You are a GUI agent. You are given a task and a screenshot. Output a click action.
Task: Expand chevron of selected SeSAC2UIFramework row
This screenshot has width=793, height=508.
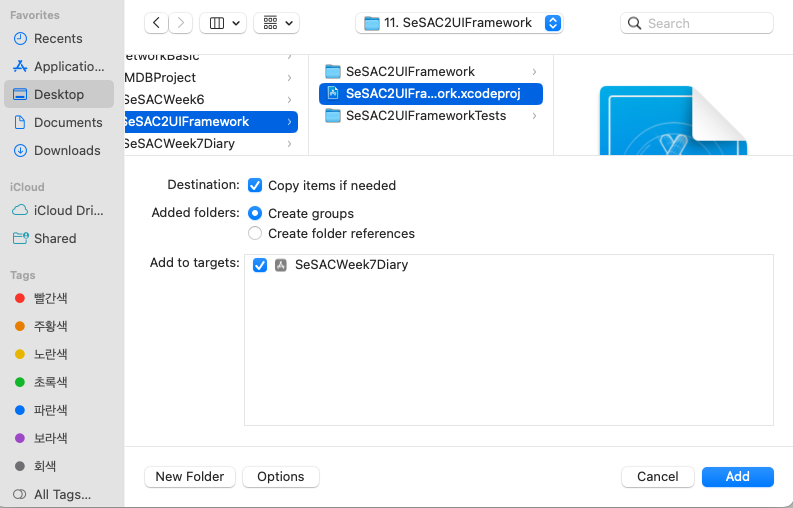289,122
